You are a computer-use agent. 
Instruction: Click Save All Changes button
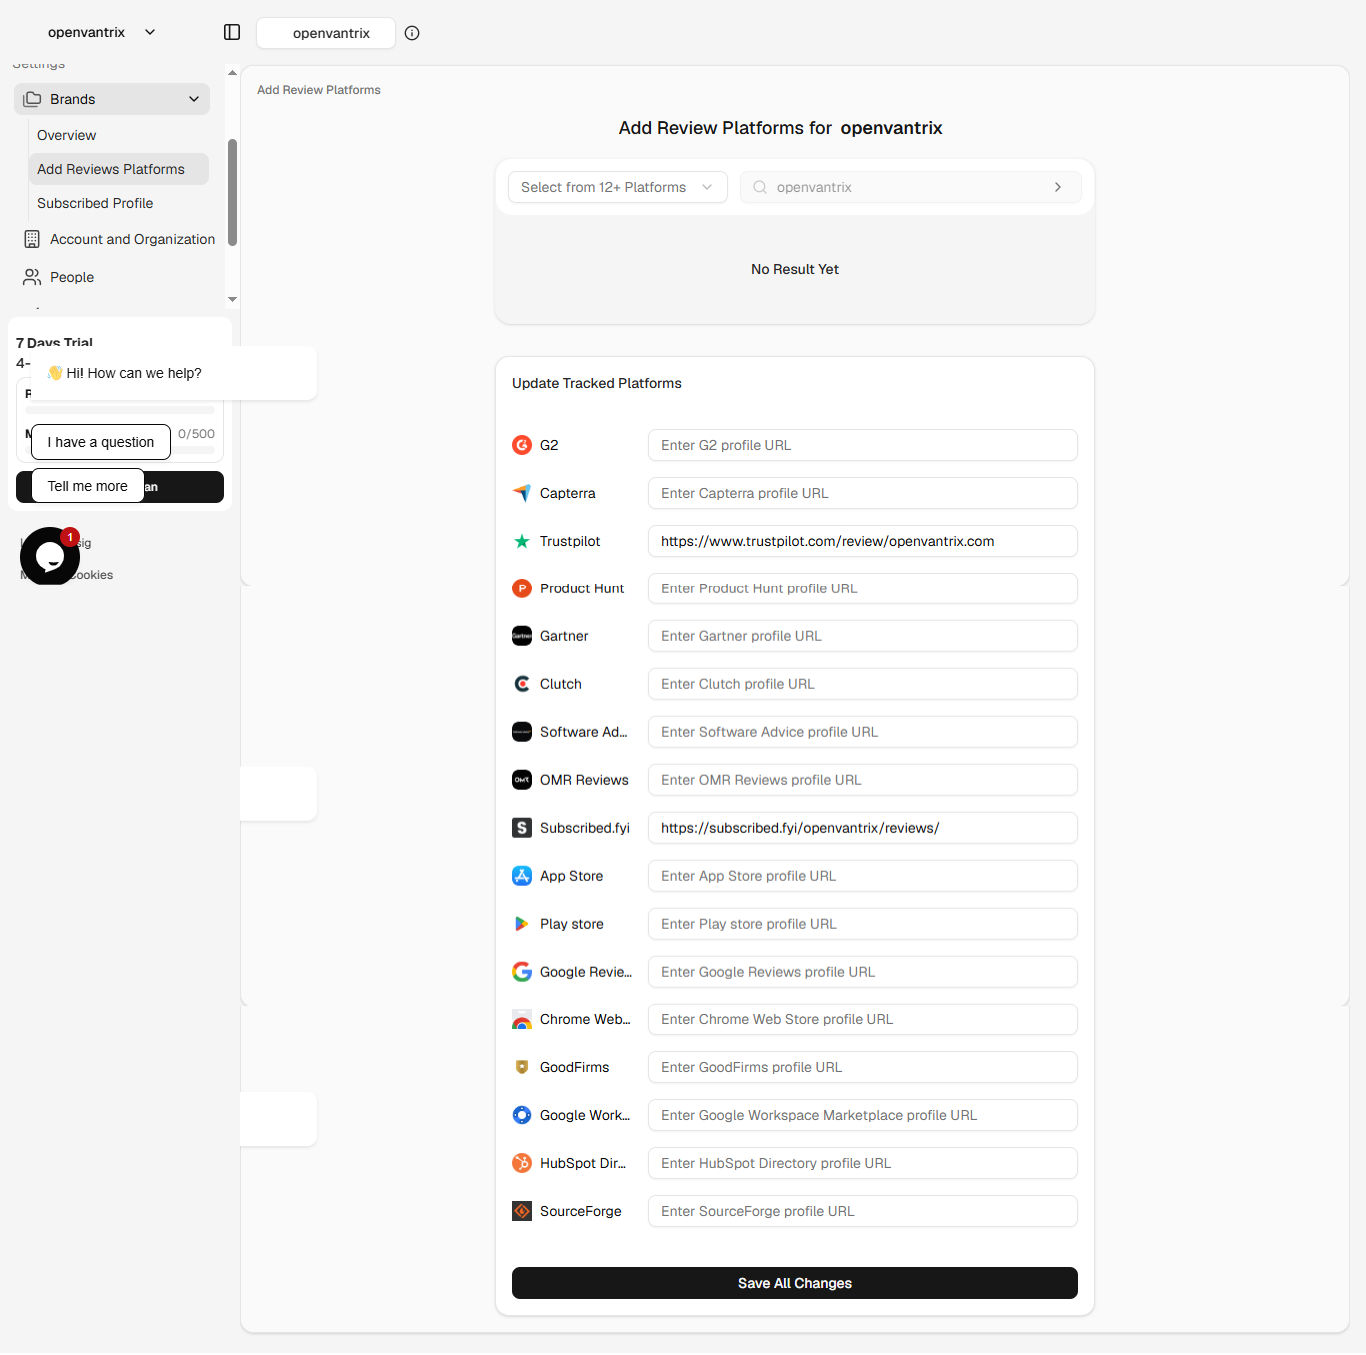[x=795, y=1283]
